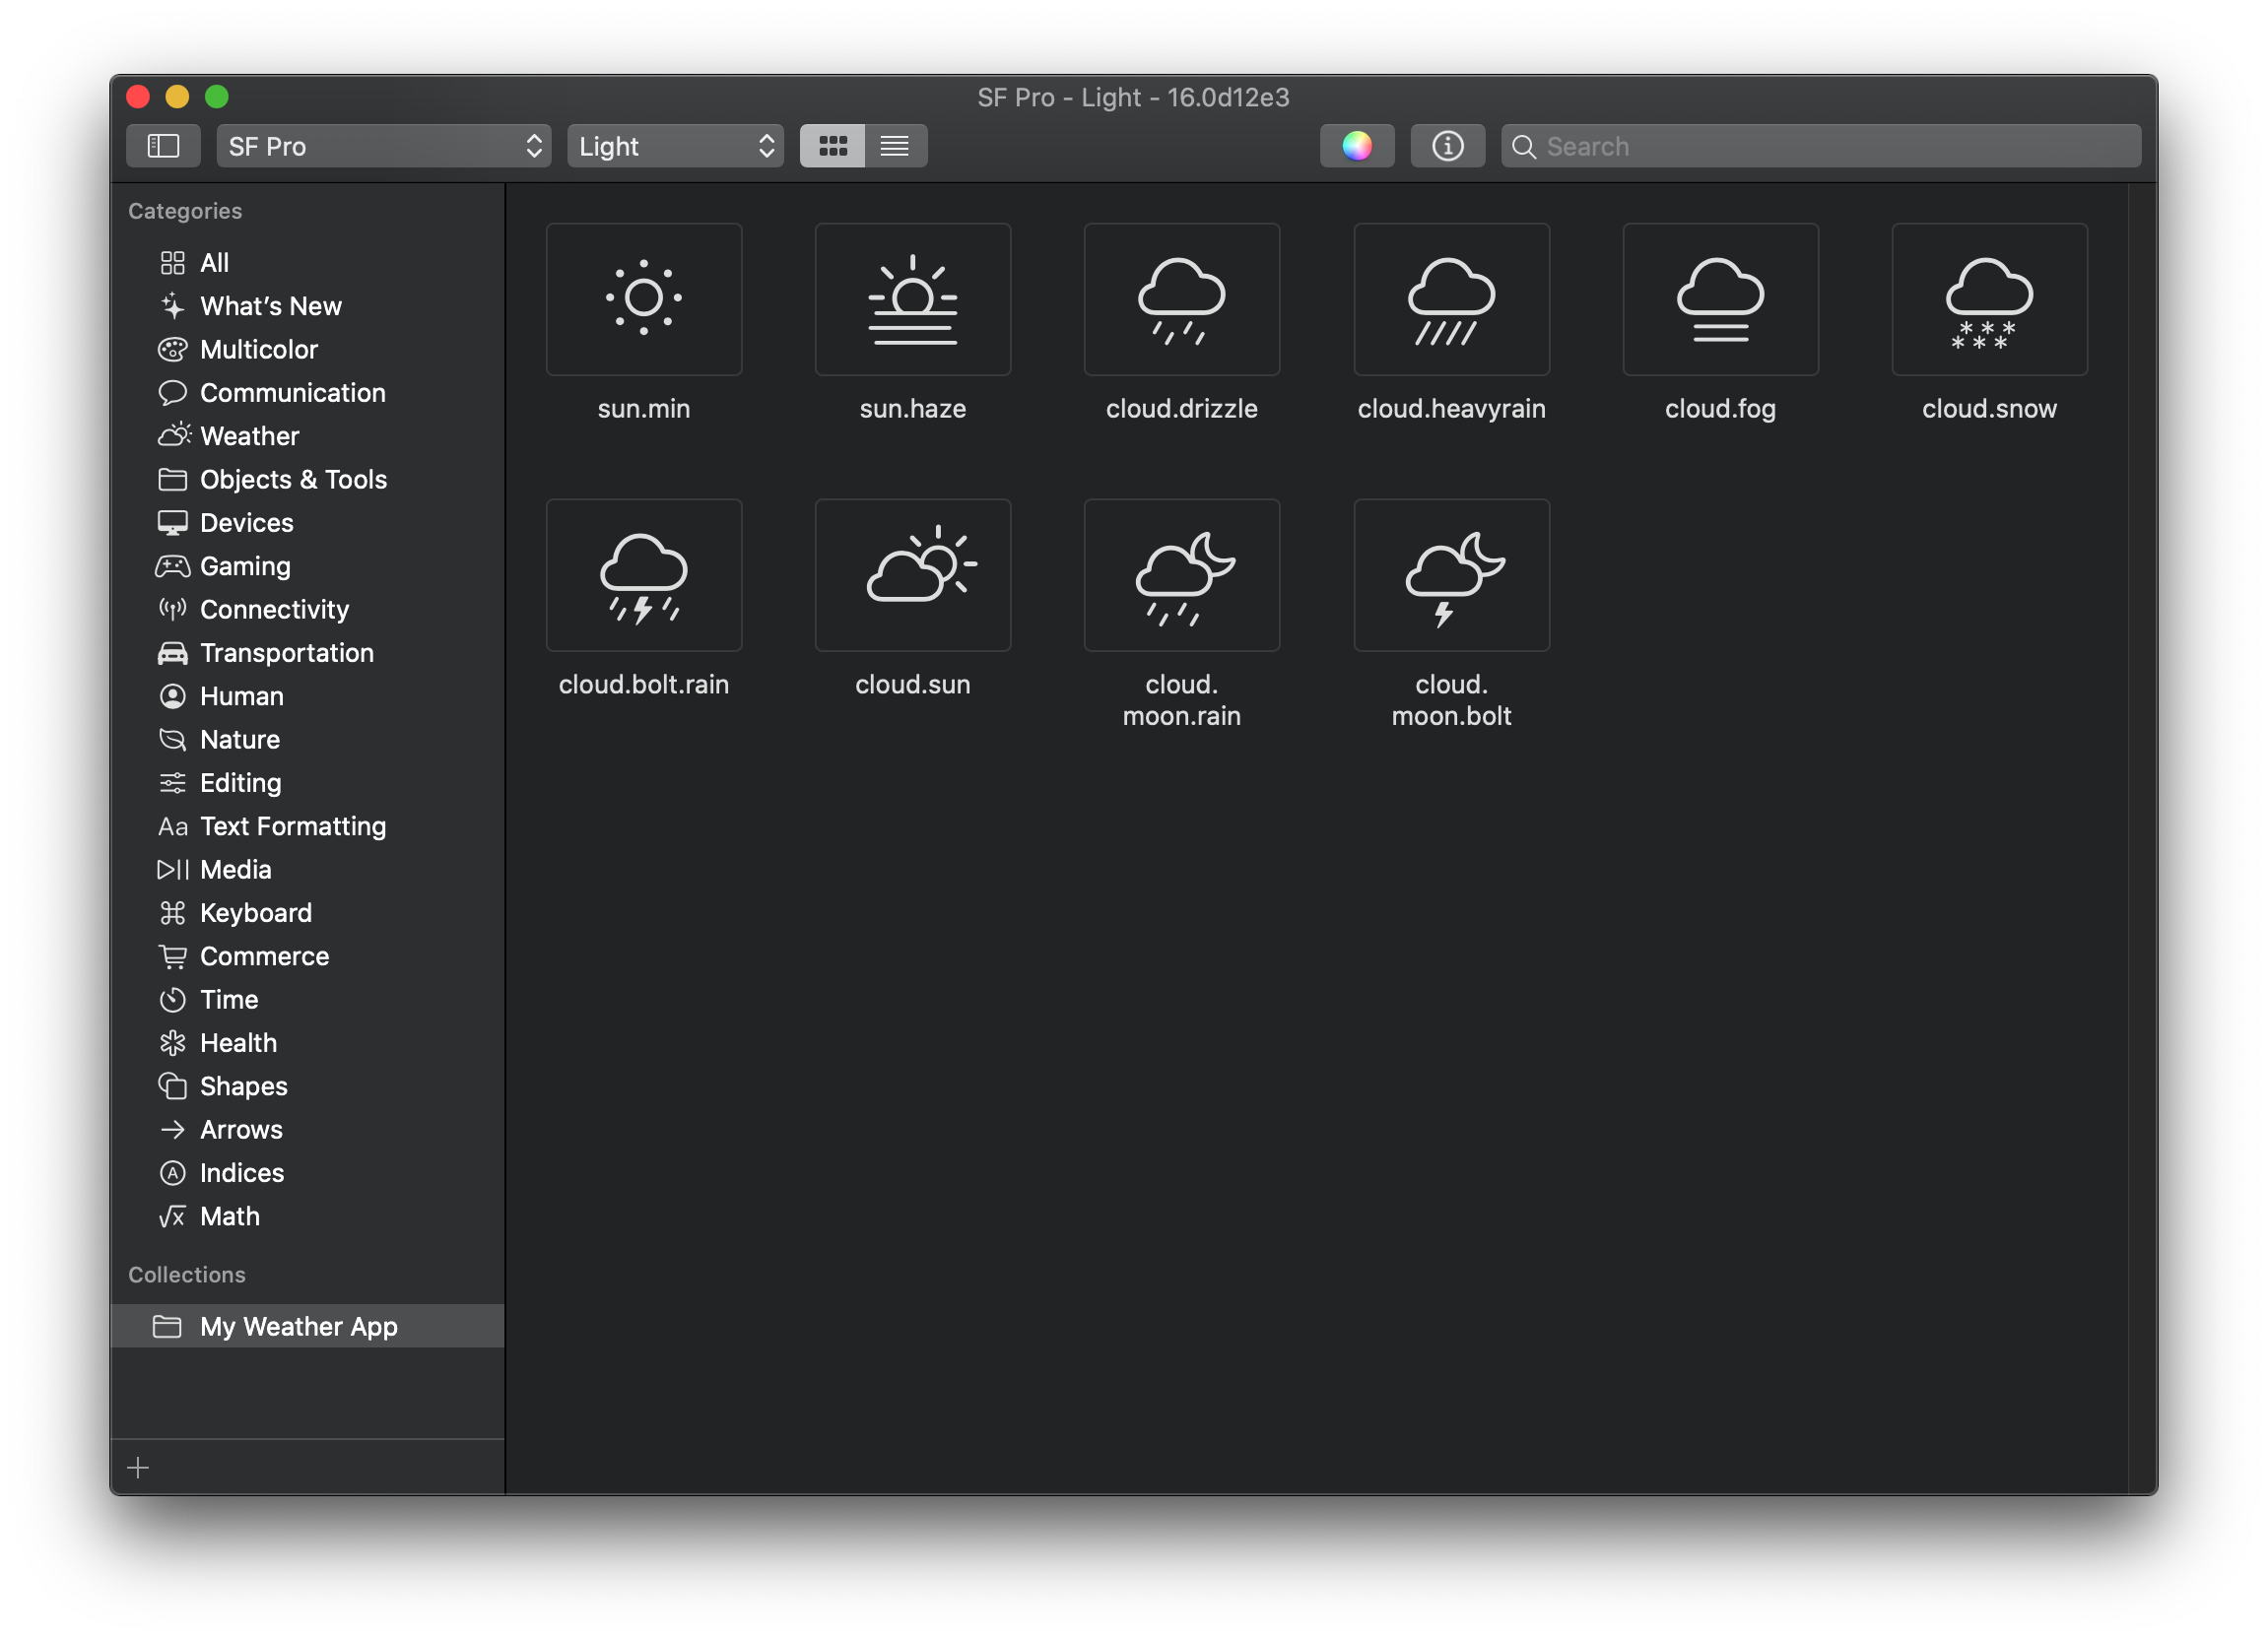
Task: Choose the cloud.moon.bolt symbol
Action: click(1450, 575)
